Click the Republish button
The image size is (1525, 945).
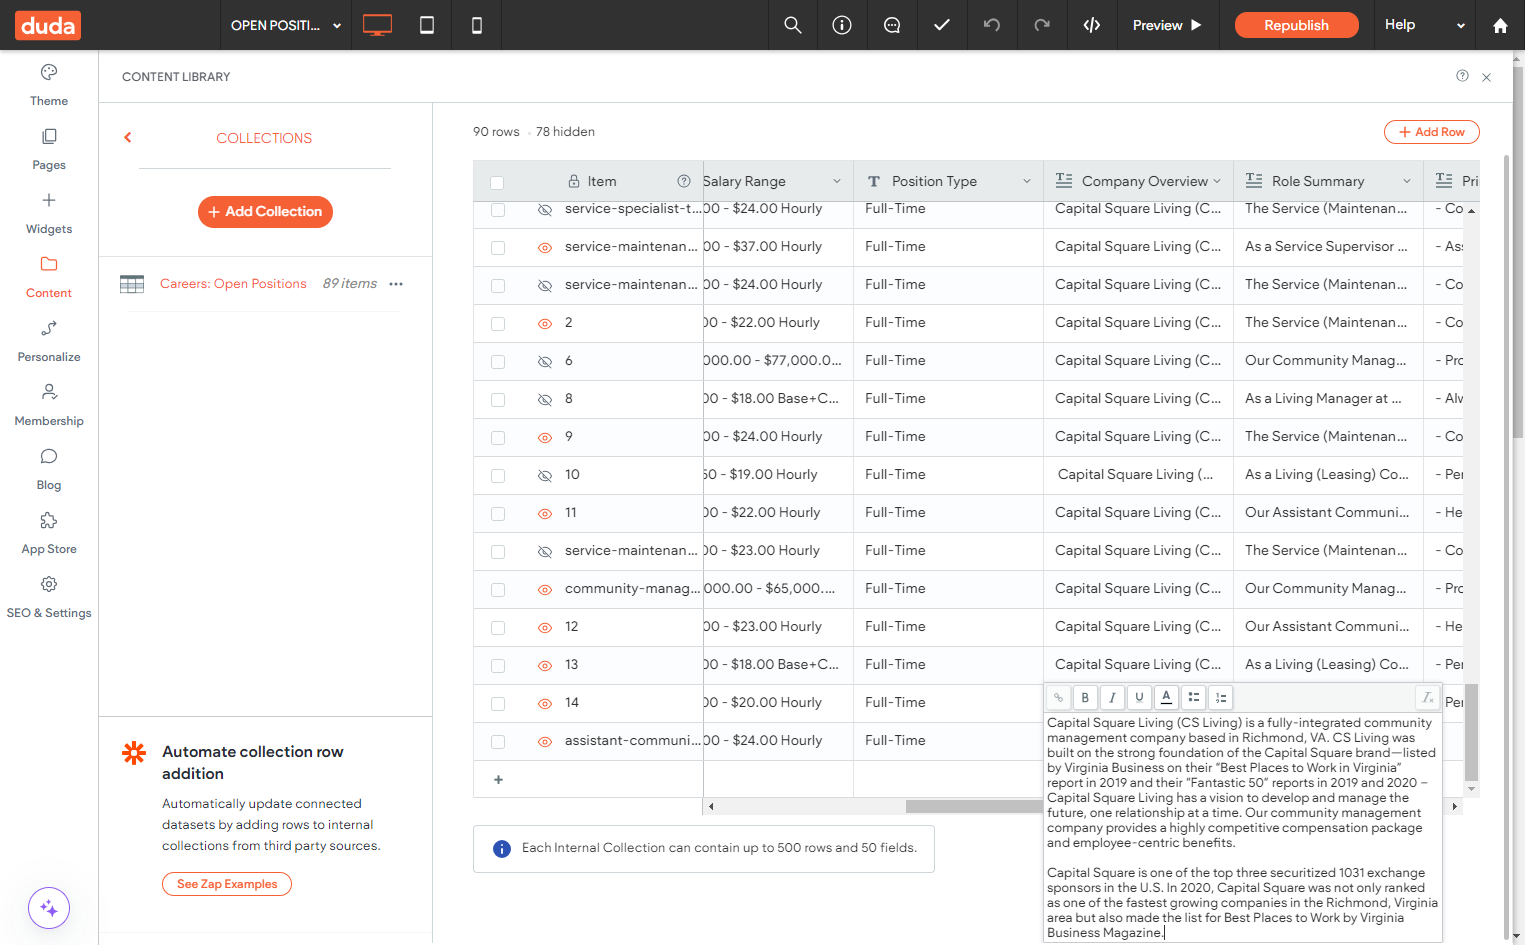(x=1296, y=25)
